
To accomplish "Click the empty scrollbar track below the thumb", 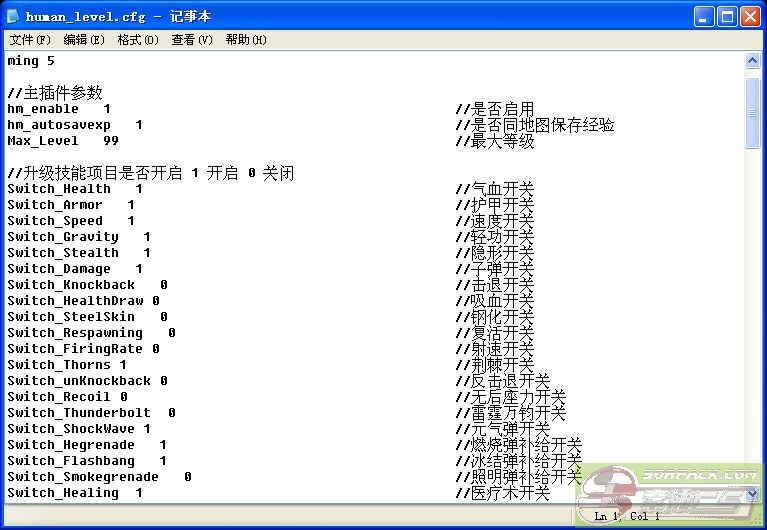I will (x=753, y=300).
